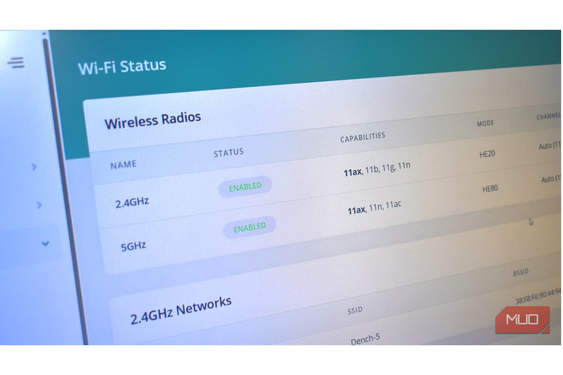Select the 2.4GHz radio row name
This screenshot has height=375, width=563.
pyautogui.click(x=132, y=203)
